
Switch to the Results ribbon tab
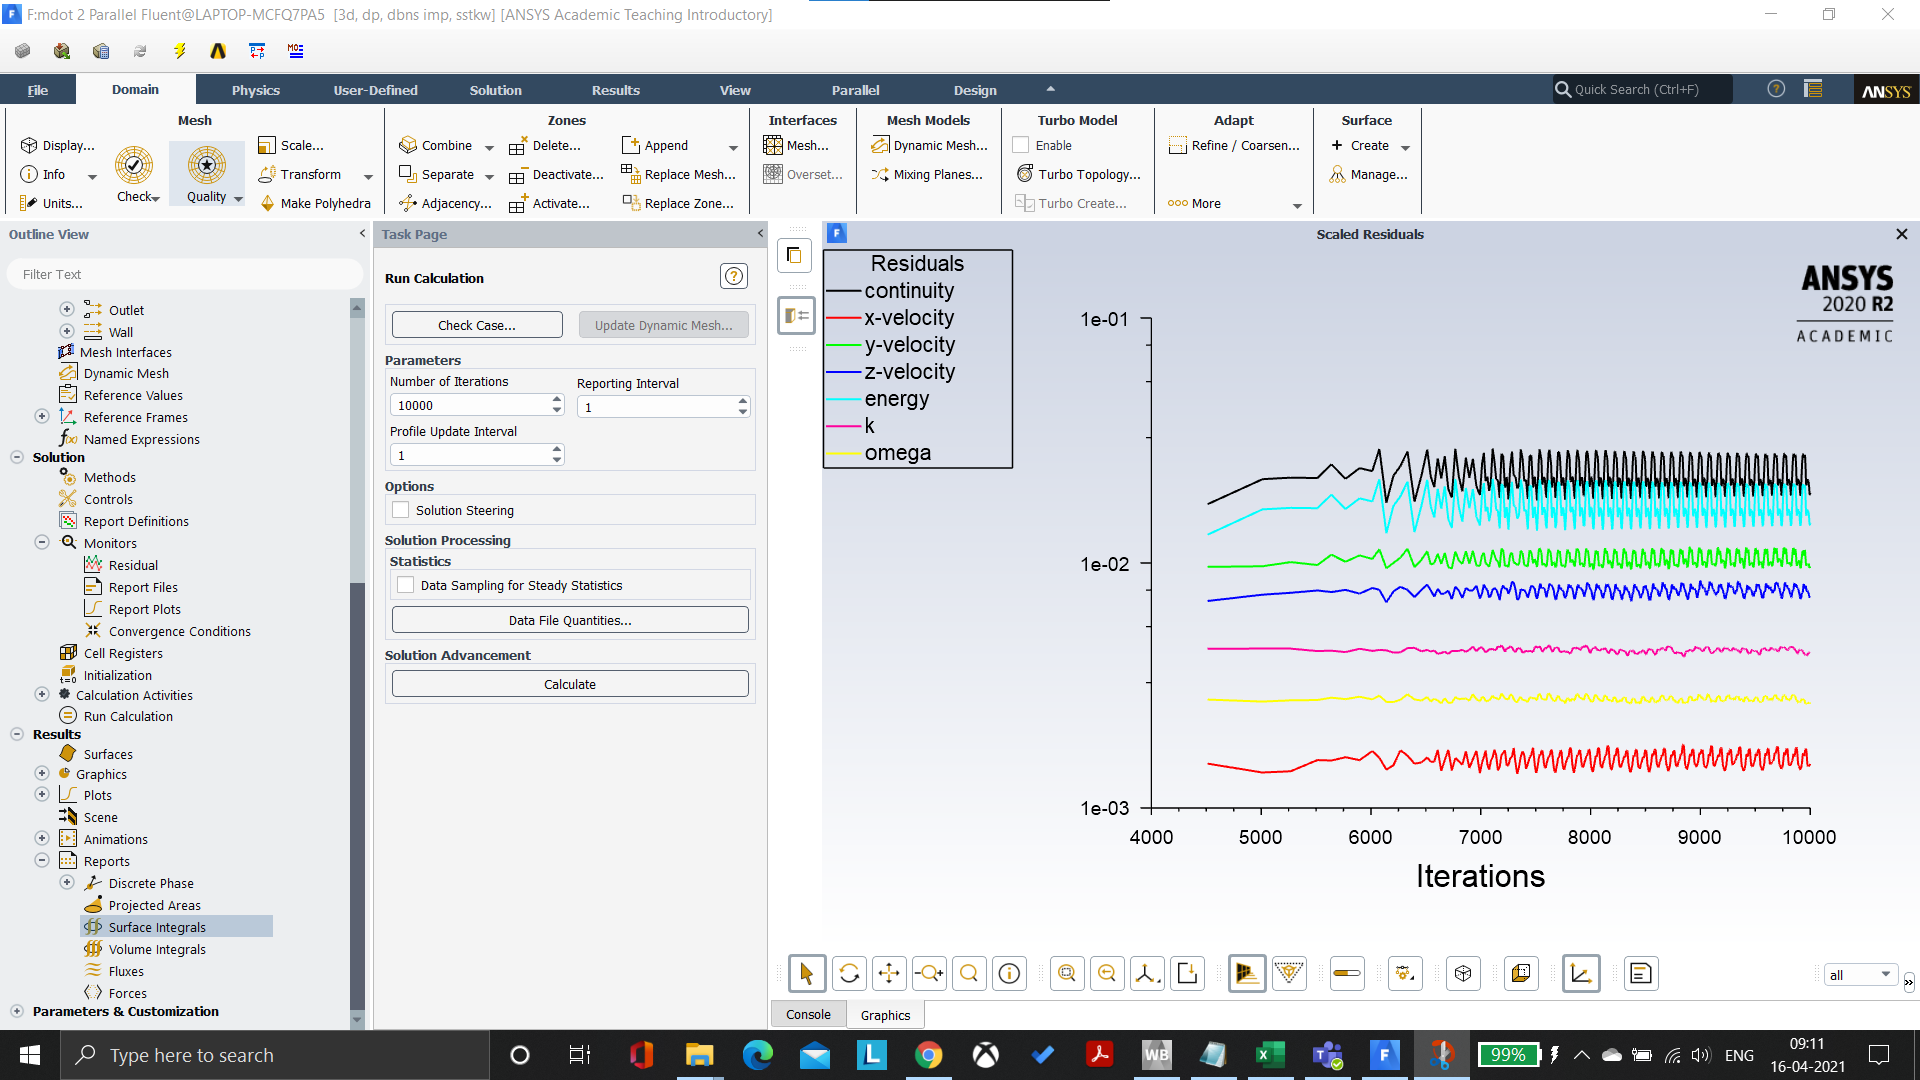pyautogui.click(x=615, y=90)
